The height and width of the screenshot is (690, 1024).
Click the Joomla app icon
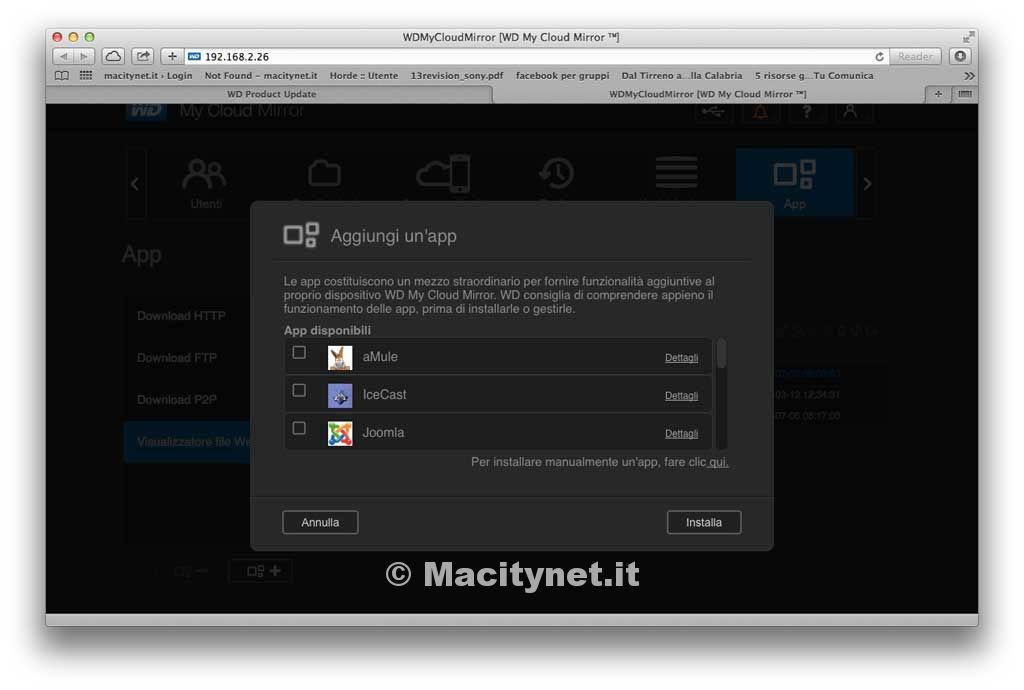[340, 433]
